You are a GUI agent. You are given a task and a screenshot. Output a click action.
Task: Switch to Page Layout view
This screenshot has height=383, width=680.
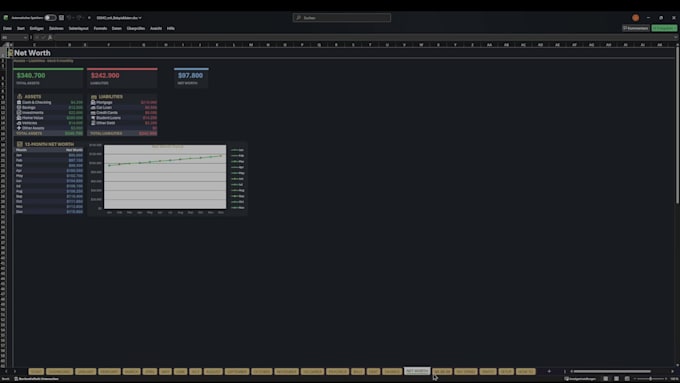[616, 379]
